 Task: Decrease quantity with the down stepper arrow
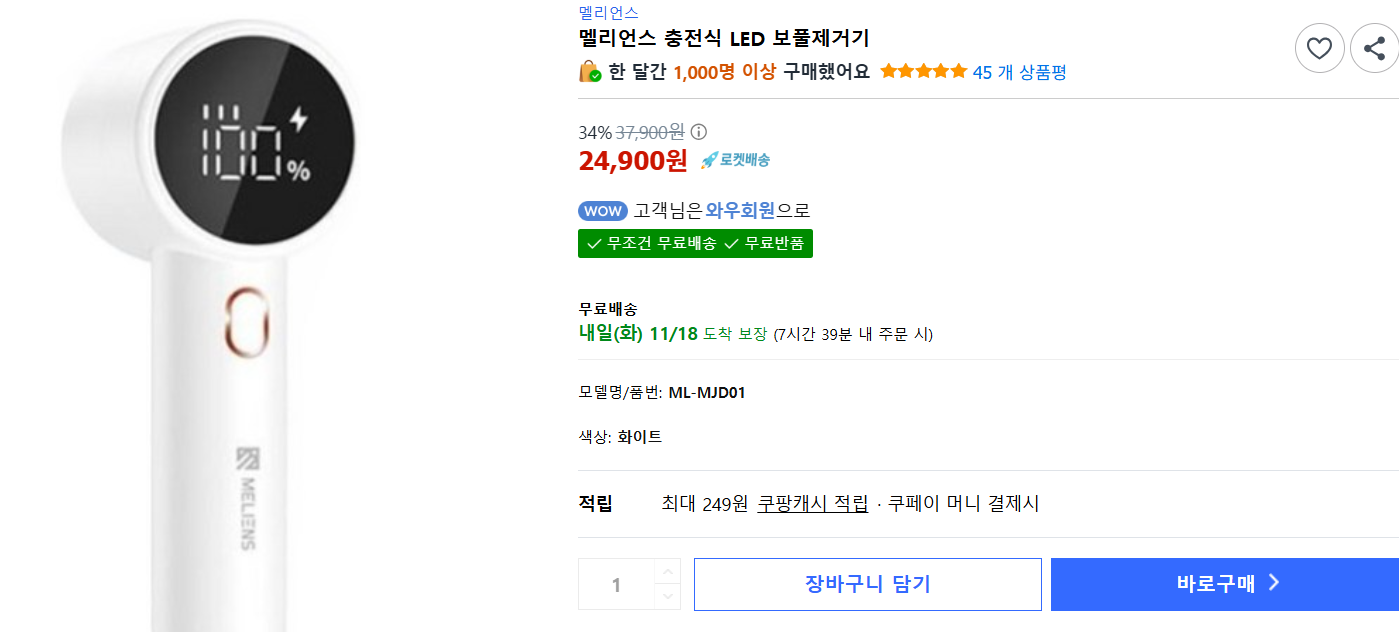[667, 598]
